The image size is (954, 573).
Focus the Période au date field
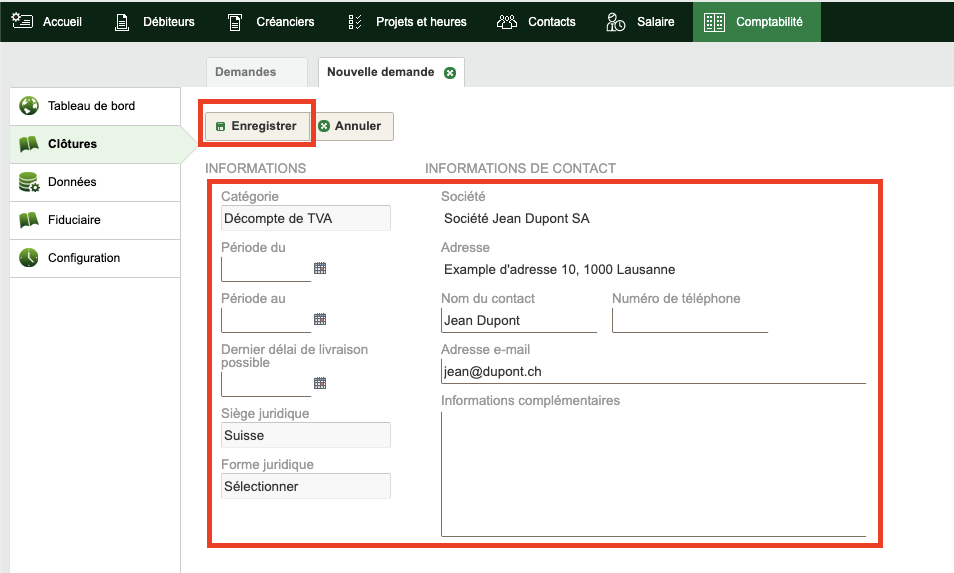click(266, 320)
